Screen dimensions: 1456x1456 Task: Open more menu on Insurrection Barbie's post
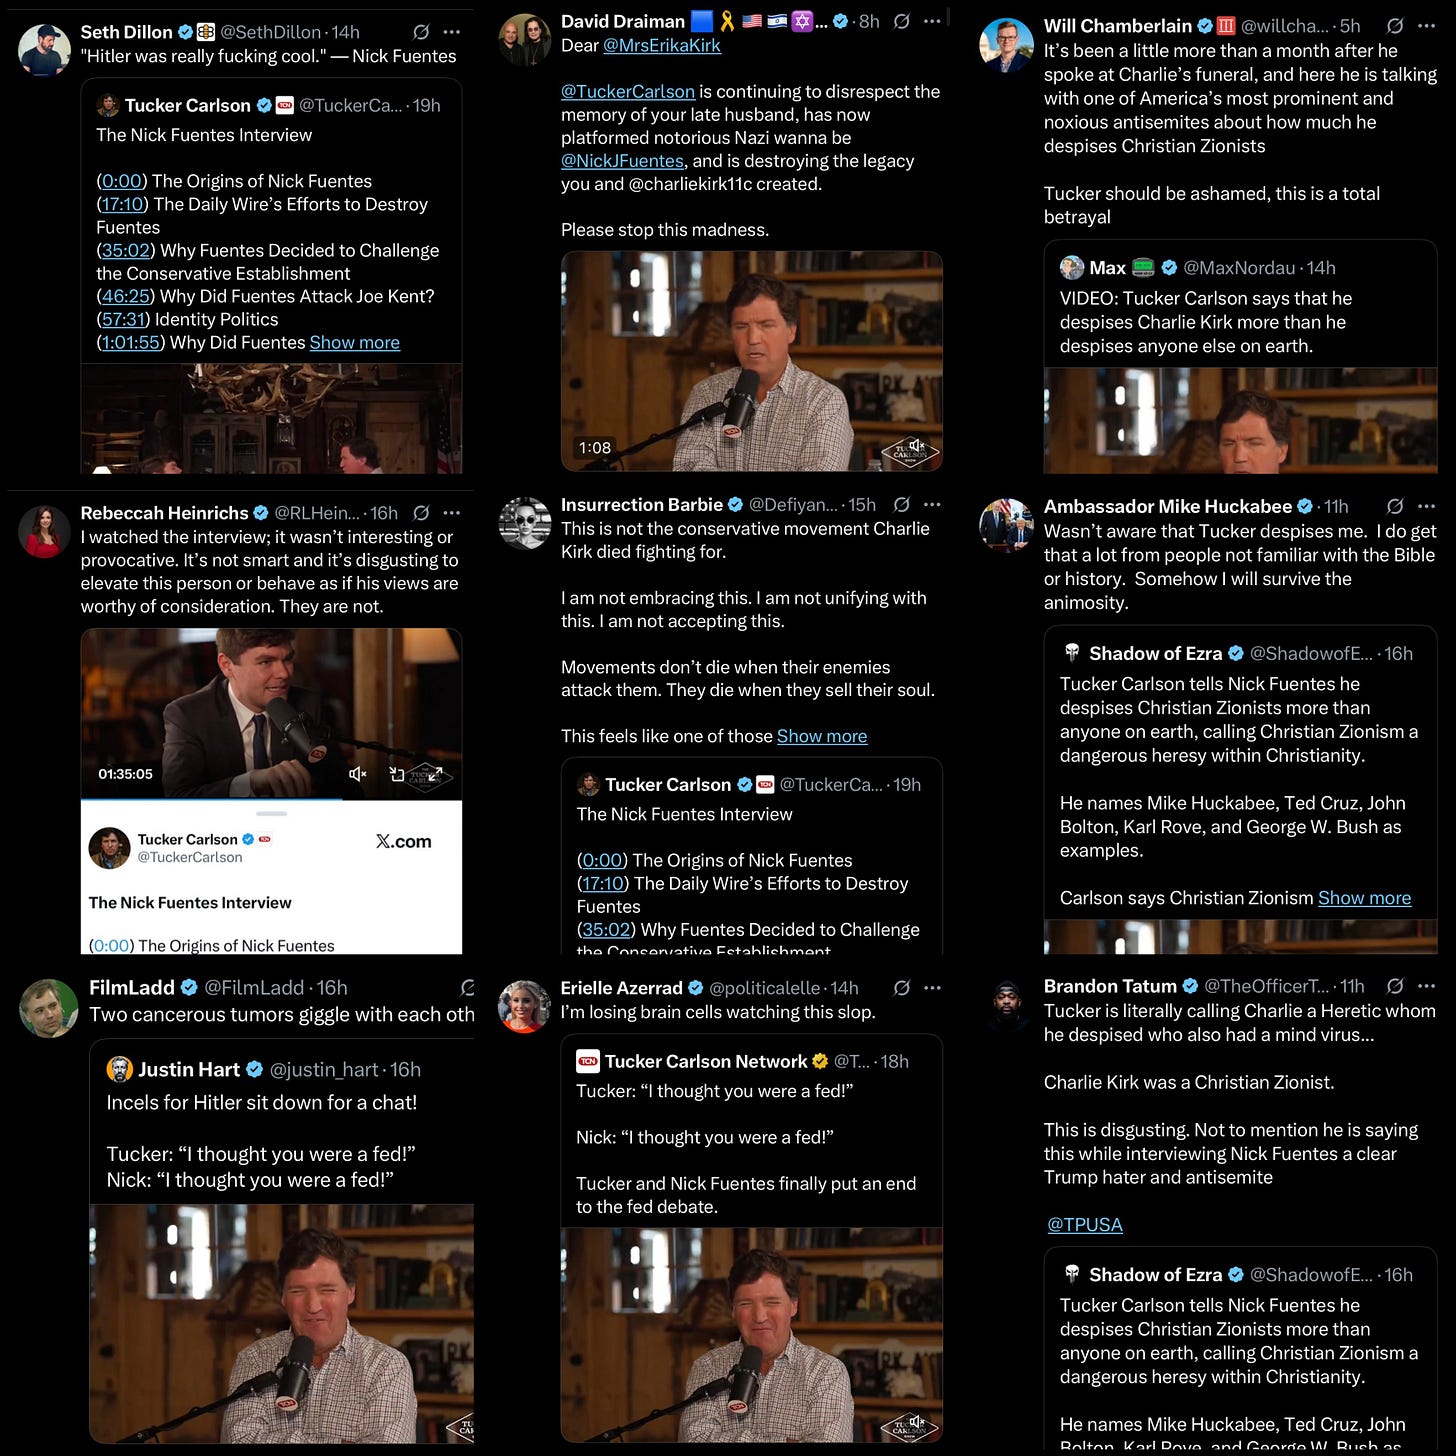point(932,505)
